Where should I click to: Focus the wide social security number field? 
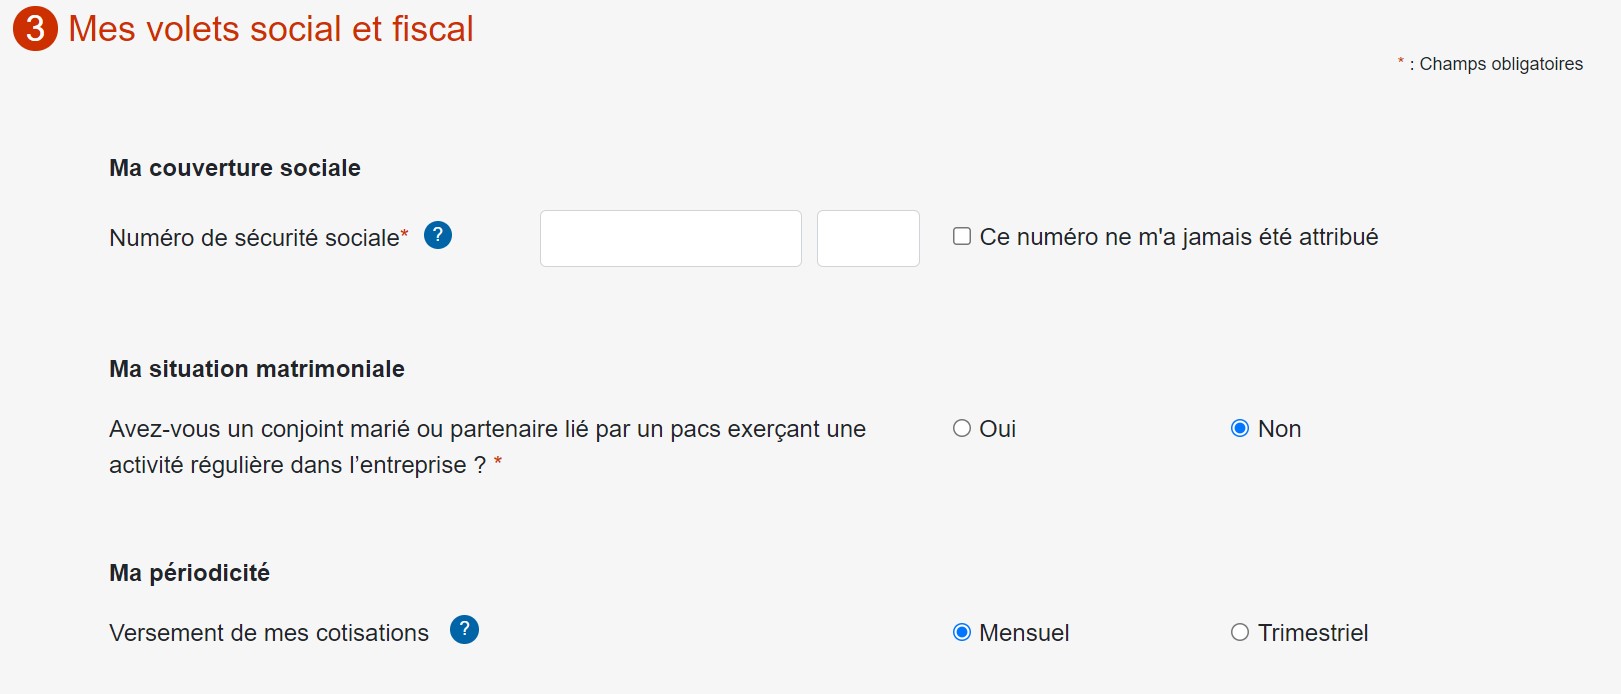coord(671,238)
